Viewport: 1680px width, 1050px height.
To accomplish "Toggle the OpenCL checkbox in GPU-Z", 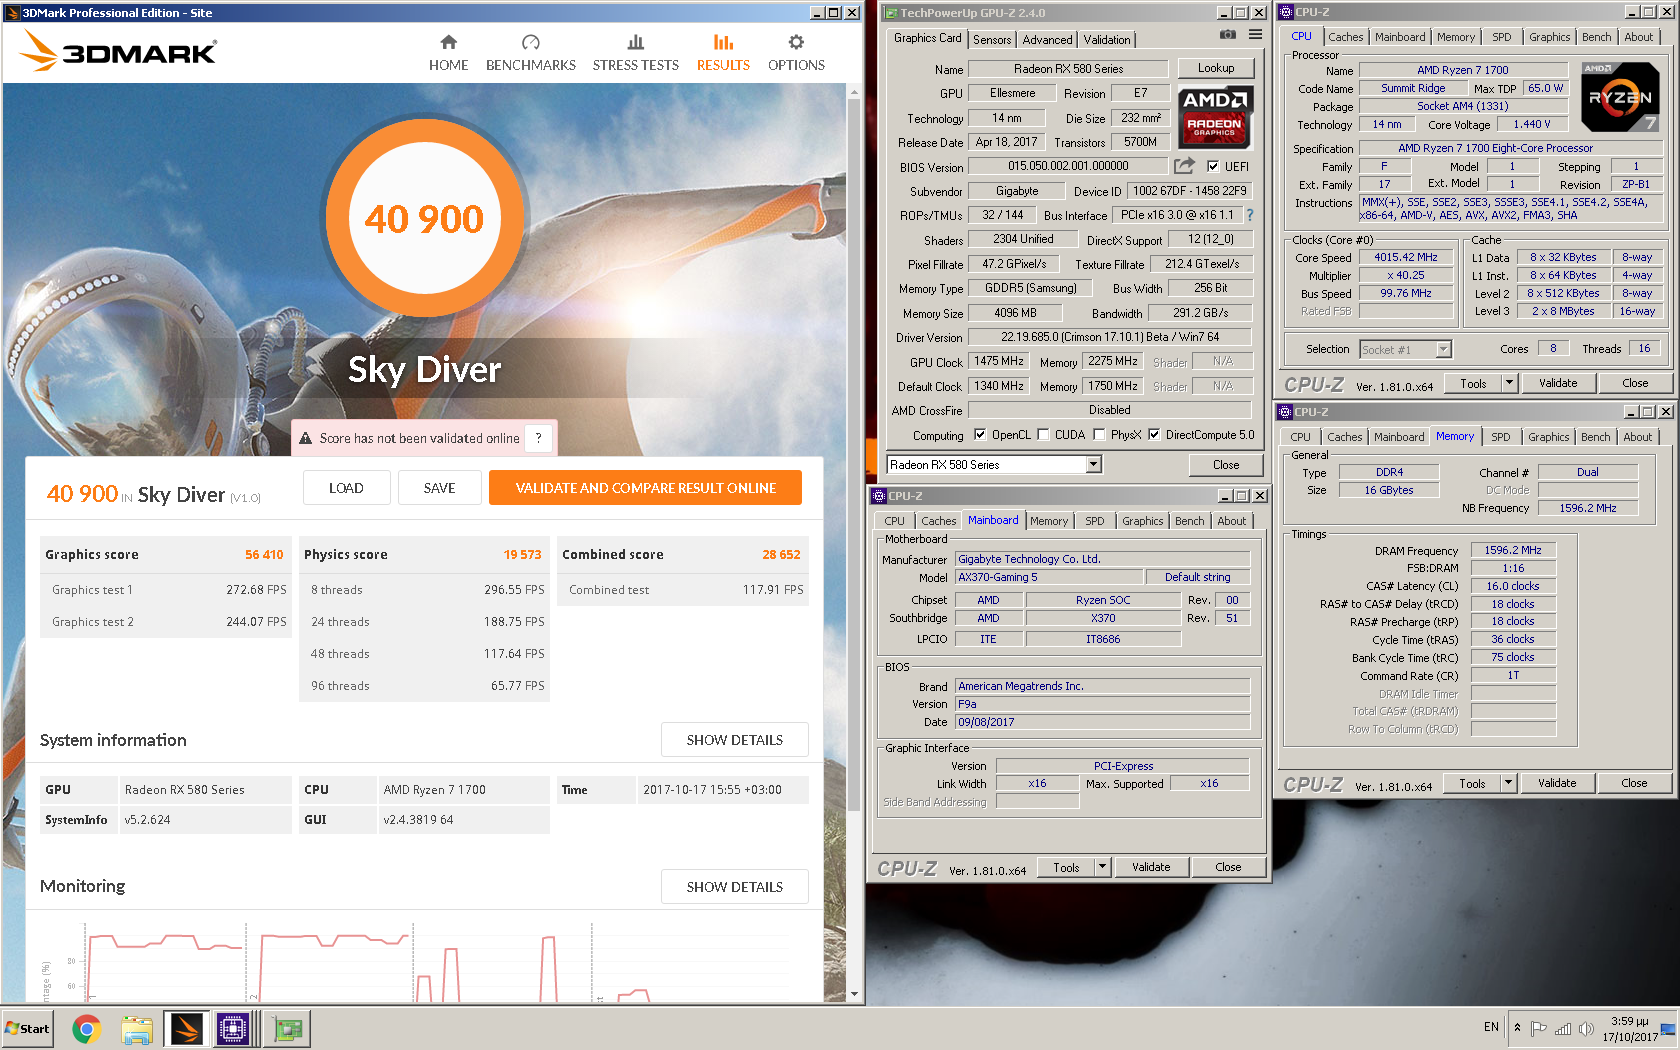I will coord(980,434).
